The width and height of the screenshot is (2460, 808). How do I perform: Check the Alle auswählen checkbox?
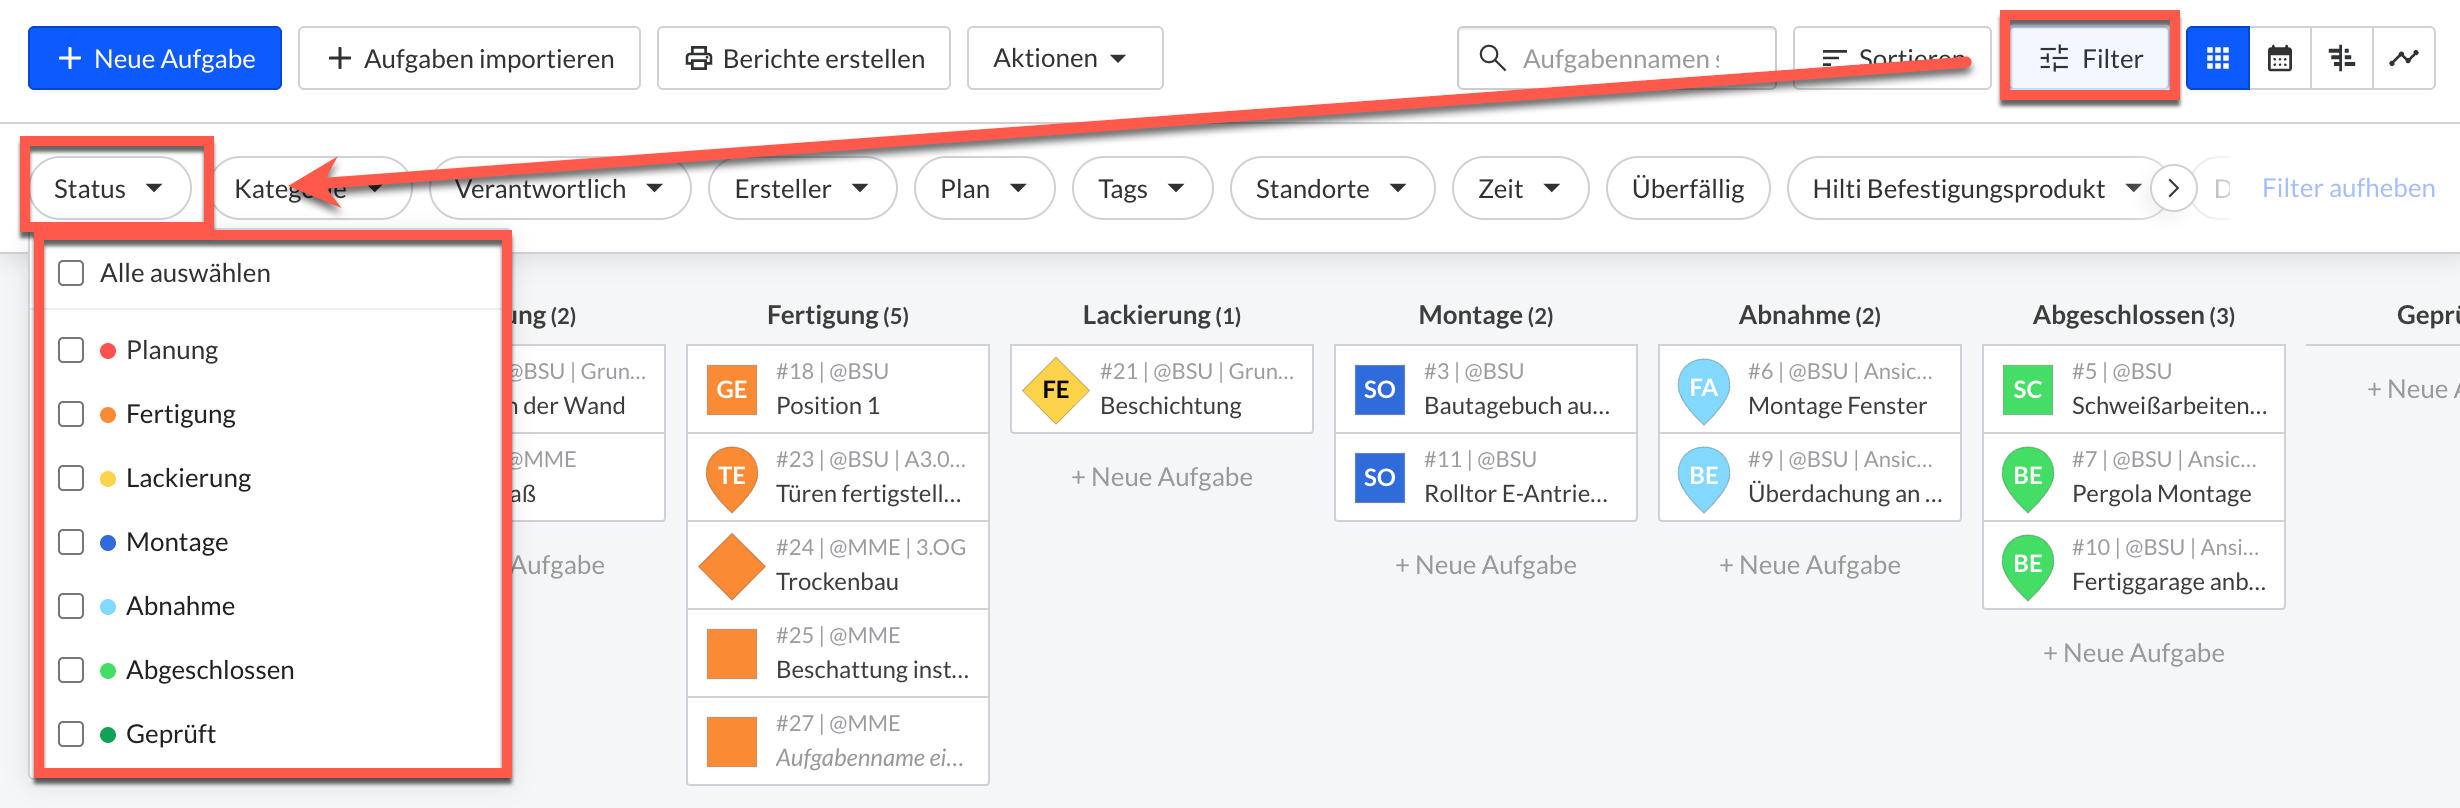click(x=71, y=273)
